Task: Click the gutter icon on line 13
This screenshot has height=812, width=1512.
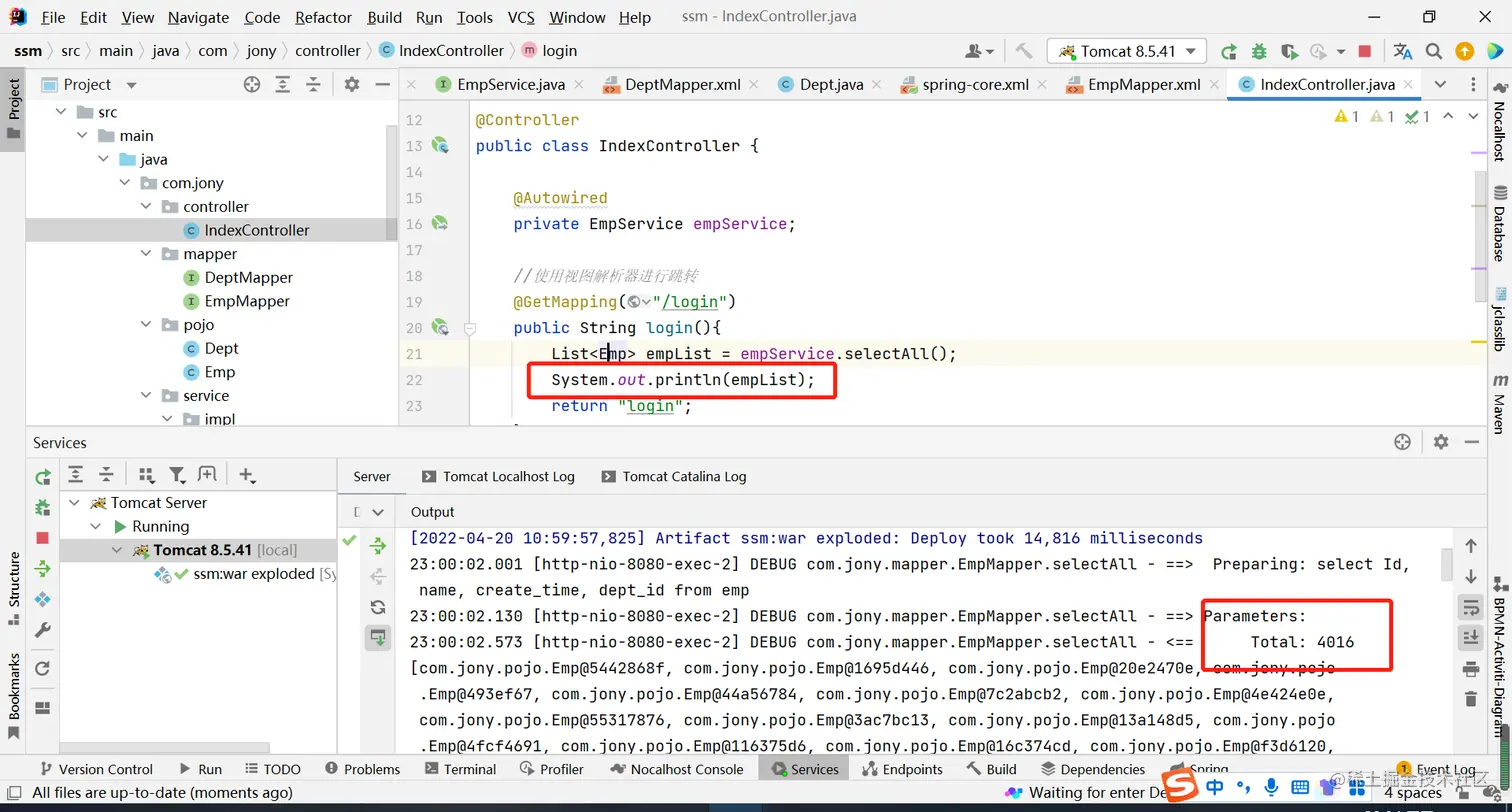Action: tap(440, 146)
